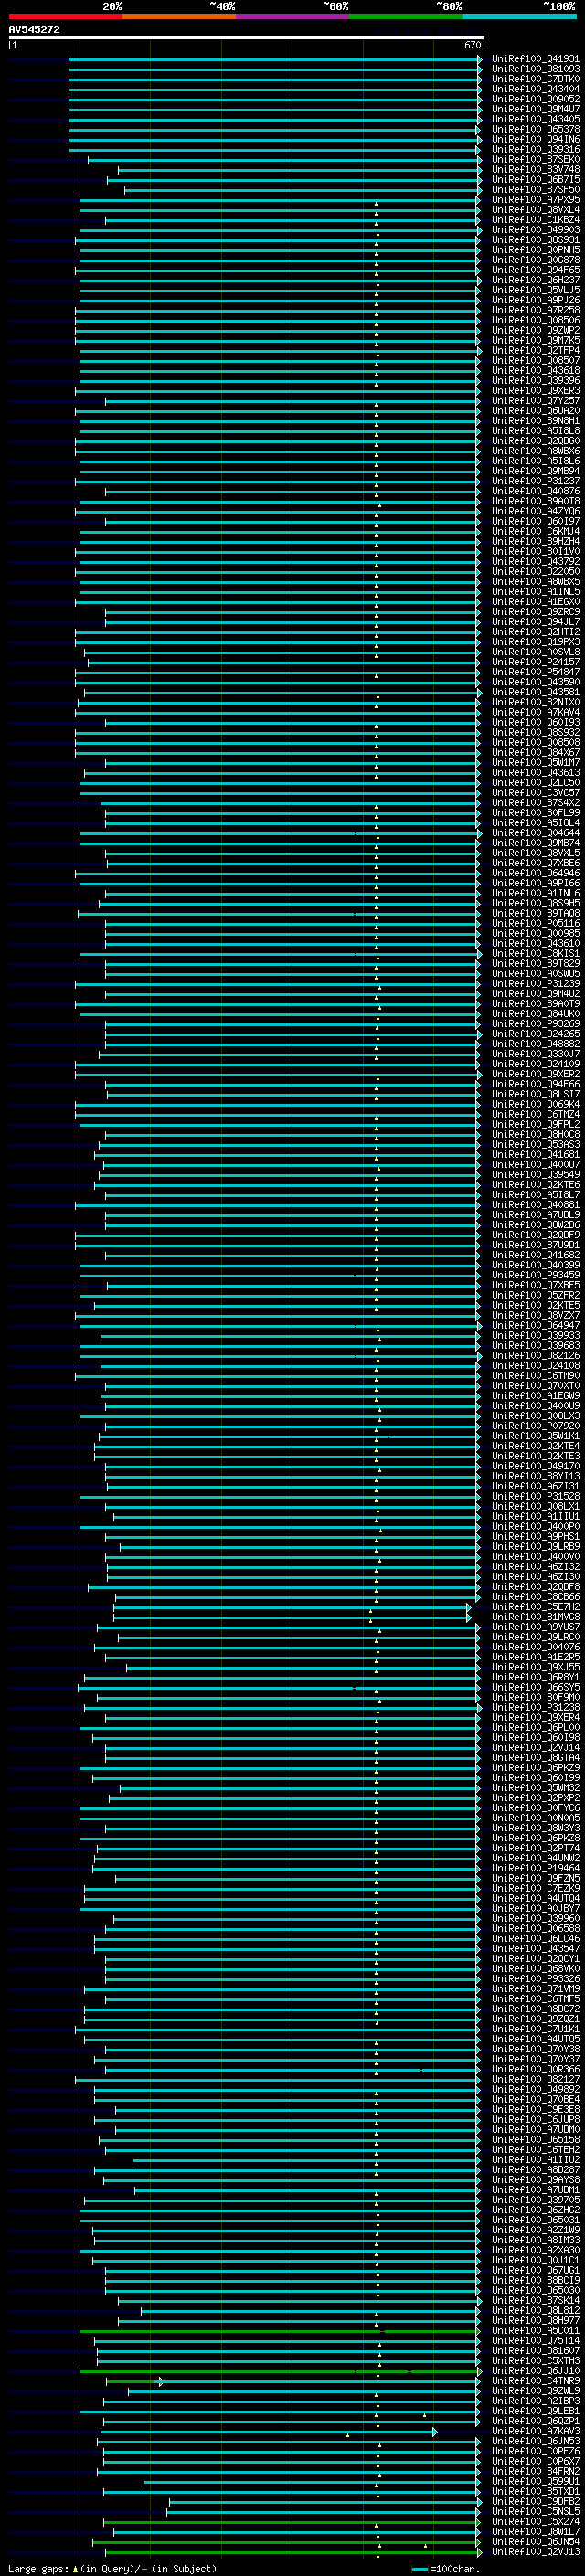Select hit label UniRef100_A9YUS7
Viewport: 585px width, 2576px height.
pos(535,1627)
